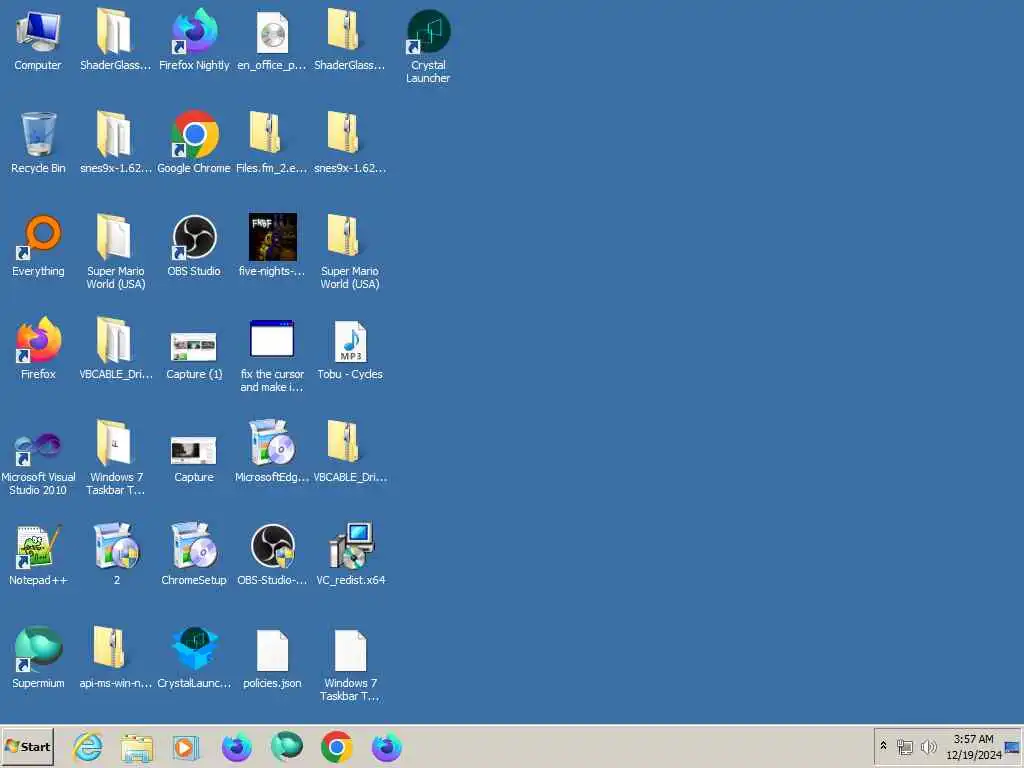The height and width of the screenshot is (768, 1024).
Task: Open the network status tray icon
Action: pos(904,747)
